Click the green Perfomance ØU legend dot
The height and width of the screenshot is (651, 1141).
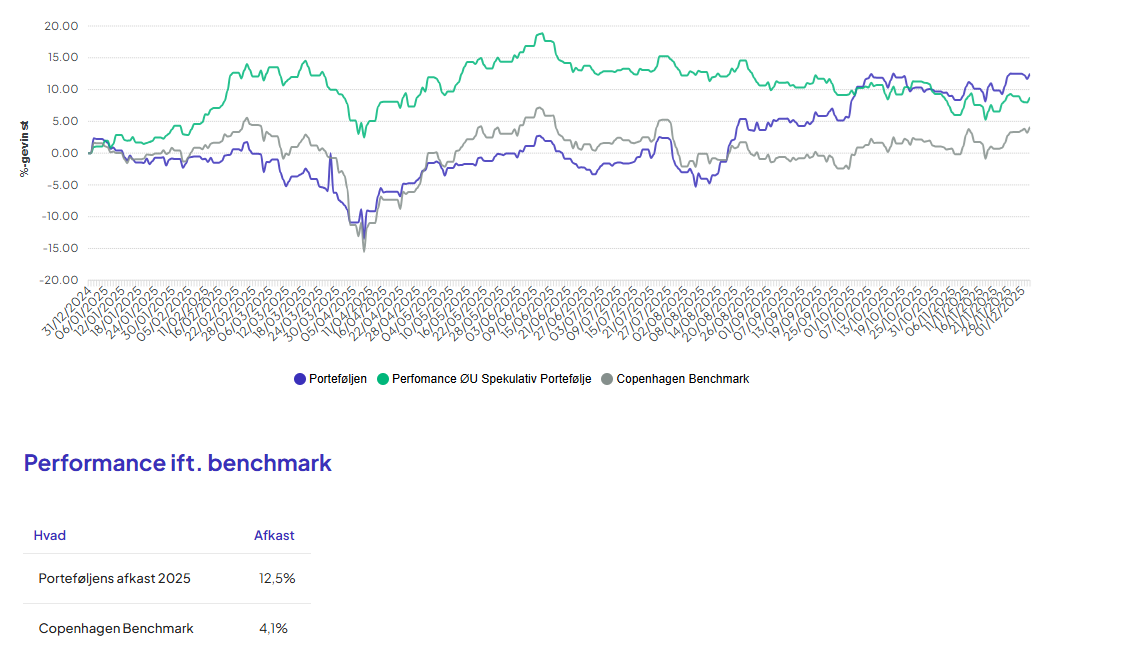pos(383,379)
